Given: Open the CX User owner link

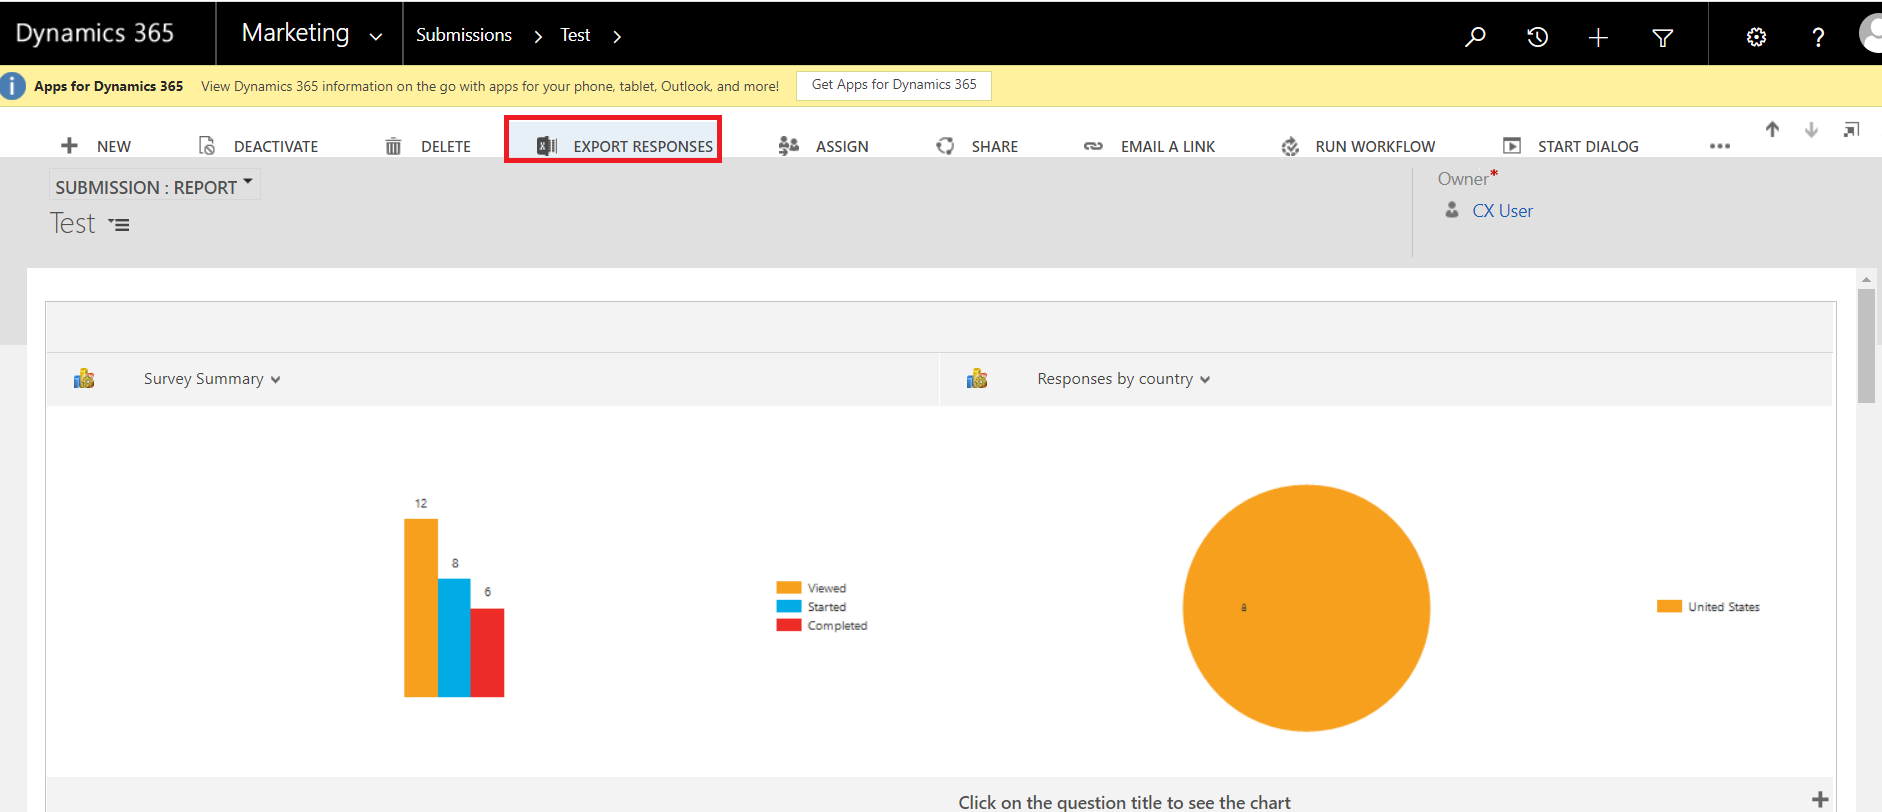Looking at the screenshot, I should 1502,211.
